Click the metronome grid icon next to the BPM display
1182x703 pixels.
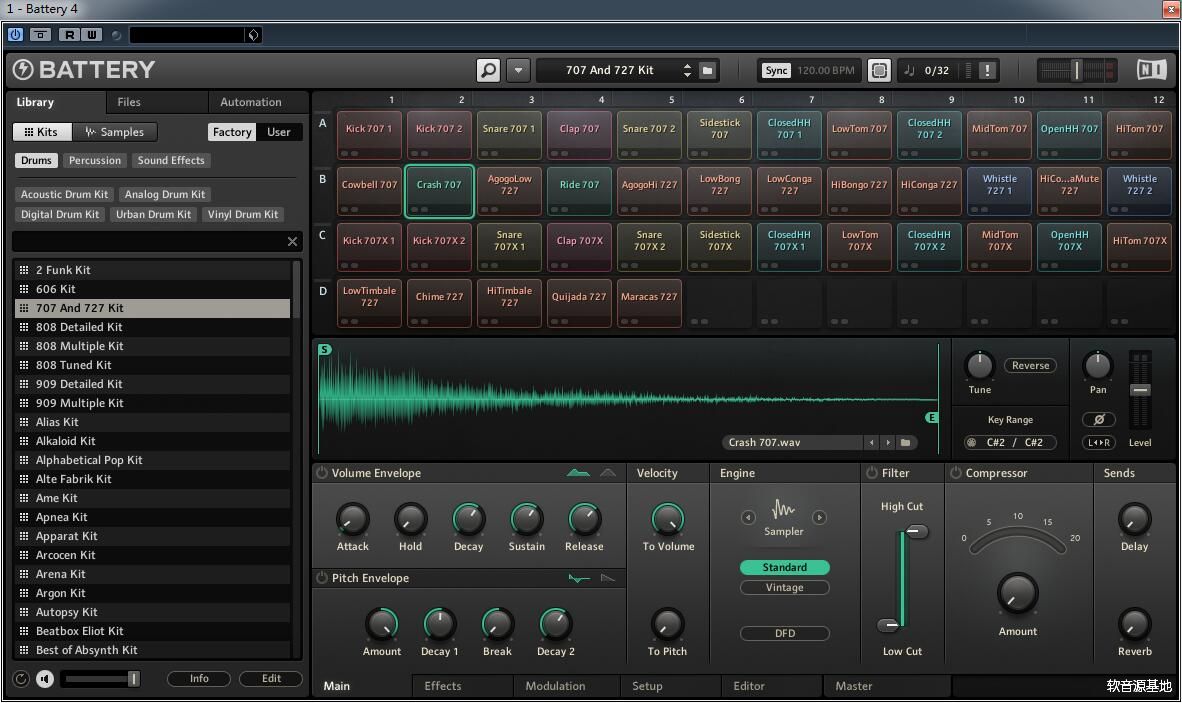879,70
